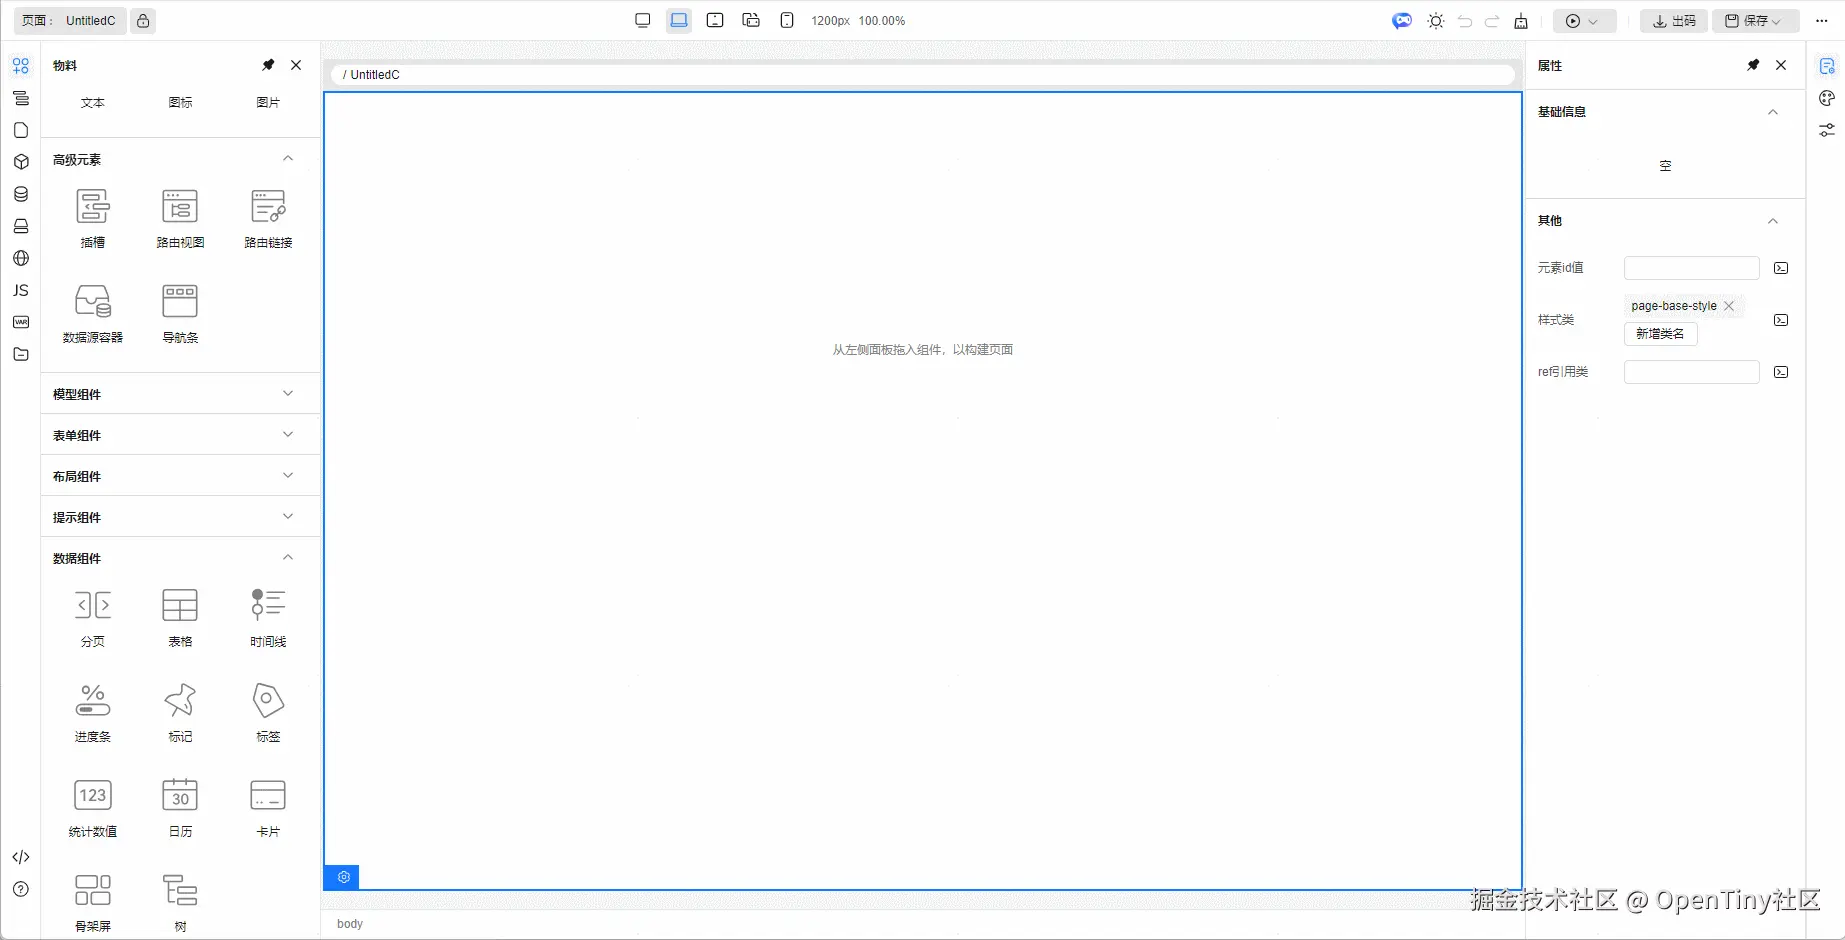Image resolution: width=1845 pixels, height=940 pixels.
Task: Switch canvas to desktop monitor view
Action: pyautogui.click(x=643, y=21)
